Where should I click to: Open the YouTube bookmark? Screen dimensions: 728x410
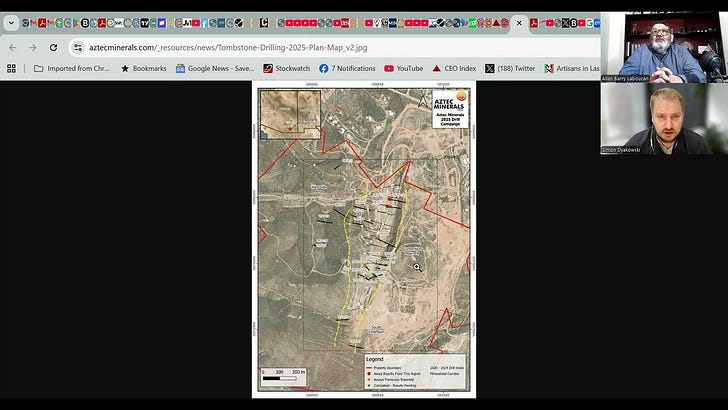pyautogui.click(x=403, y=68)
